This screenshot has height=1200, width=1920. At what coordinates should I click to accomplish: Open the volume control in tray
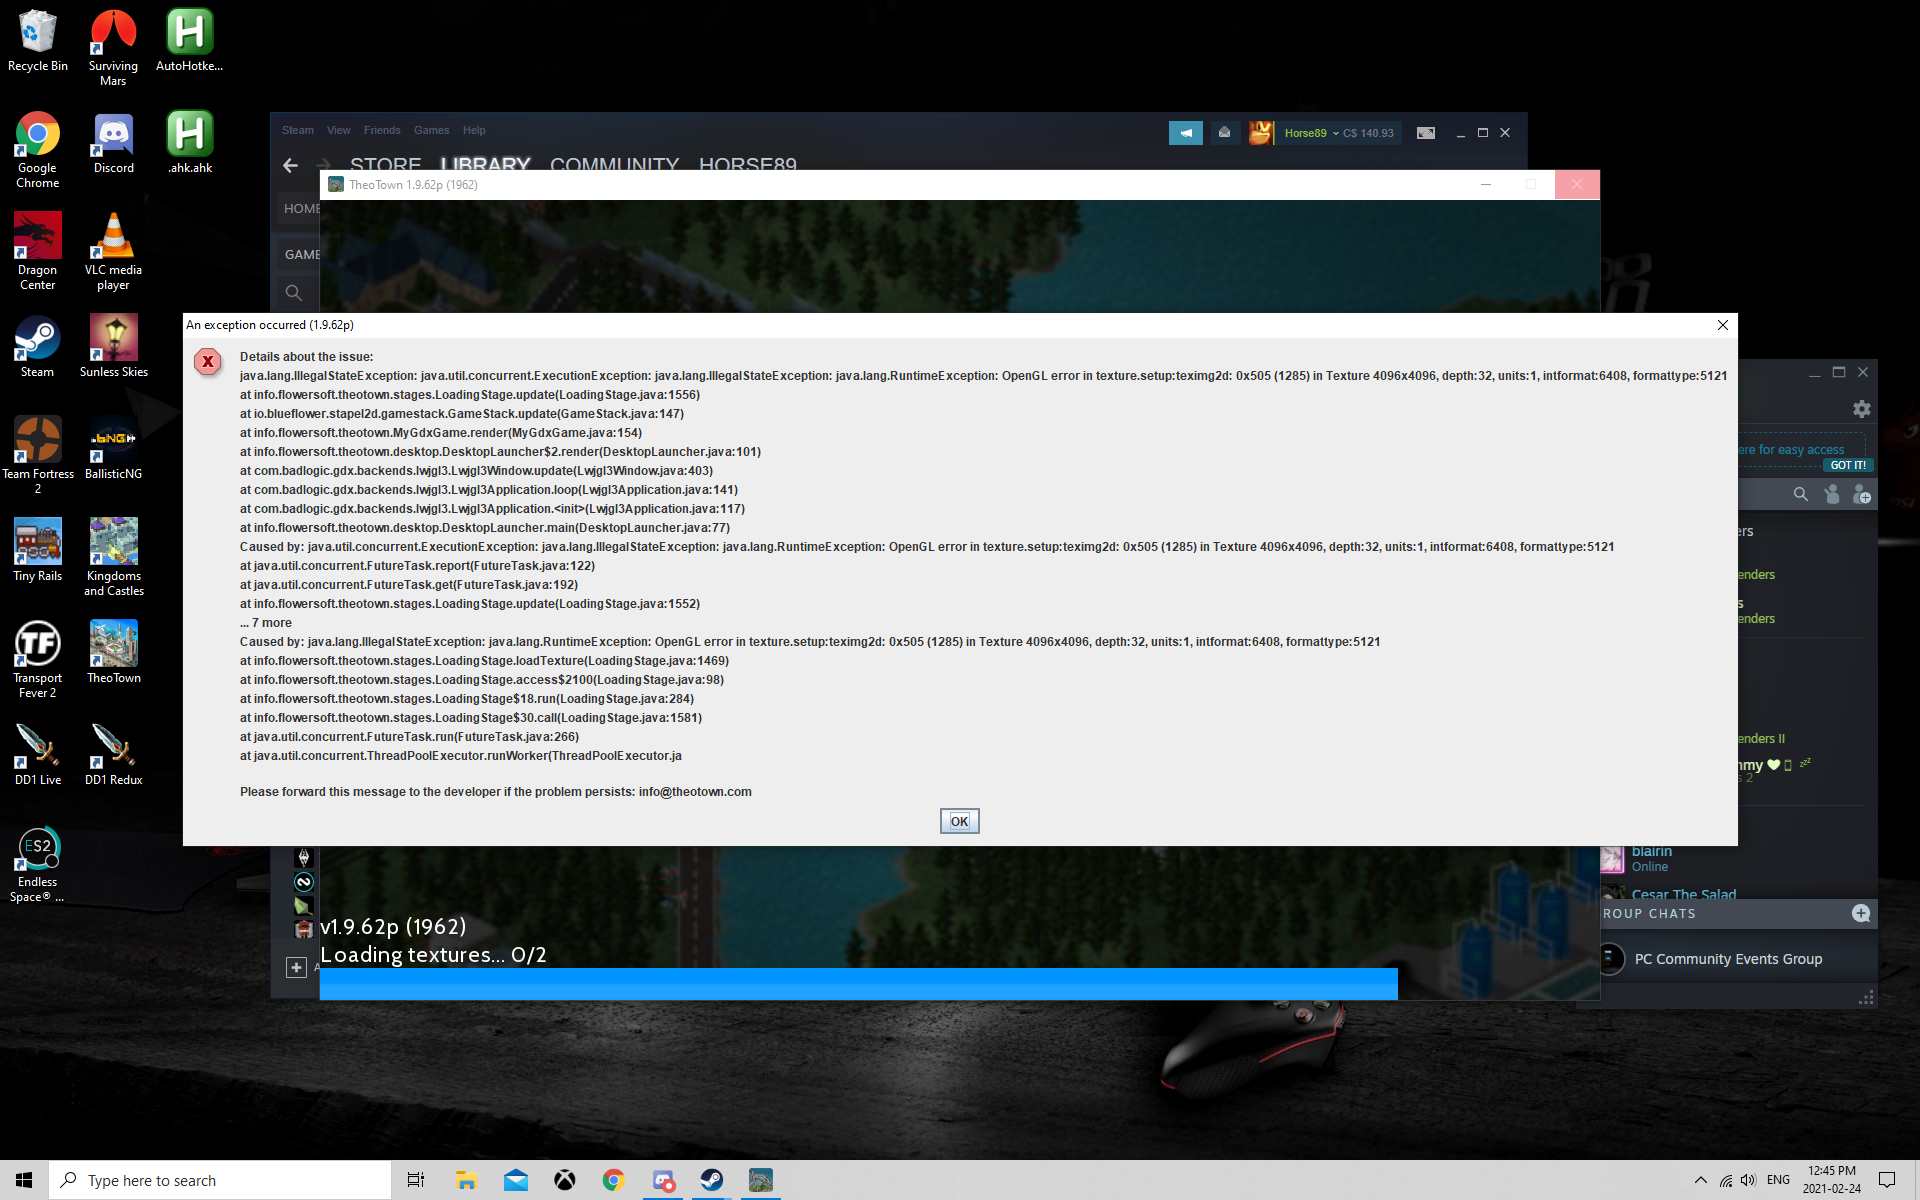coord(1748,1180)
